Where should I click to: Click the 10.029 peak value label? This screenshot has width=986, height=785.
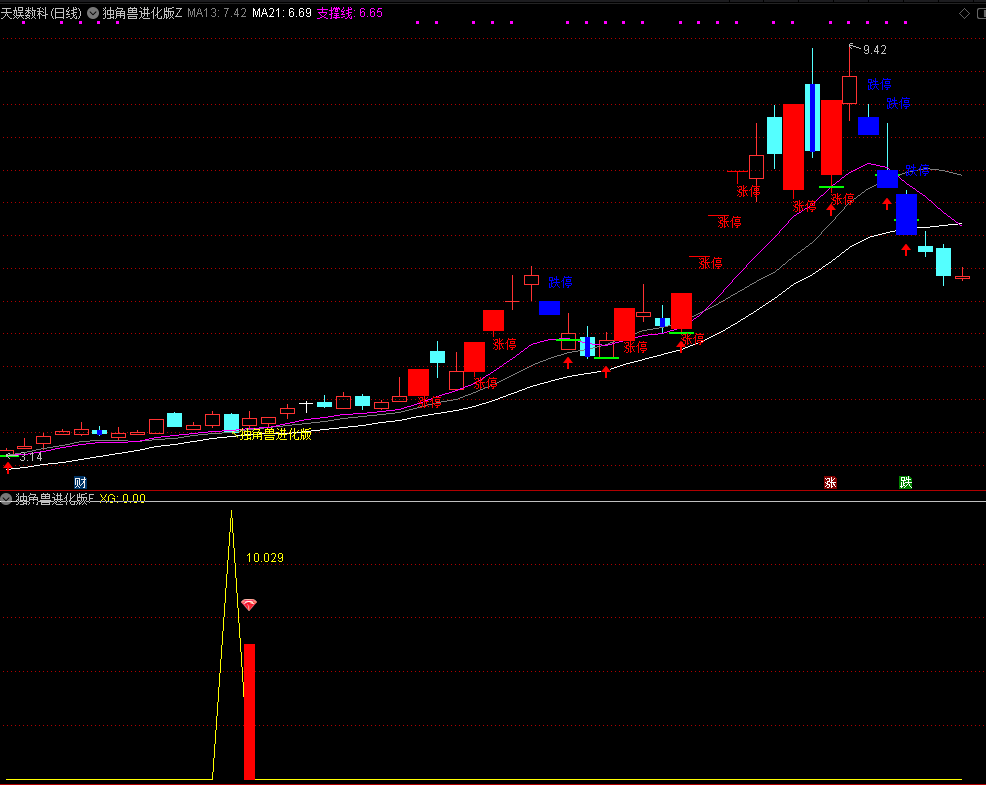[x=265, y=557]
